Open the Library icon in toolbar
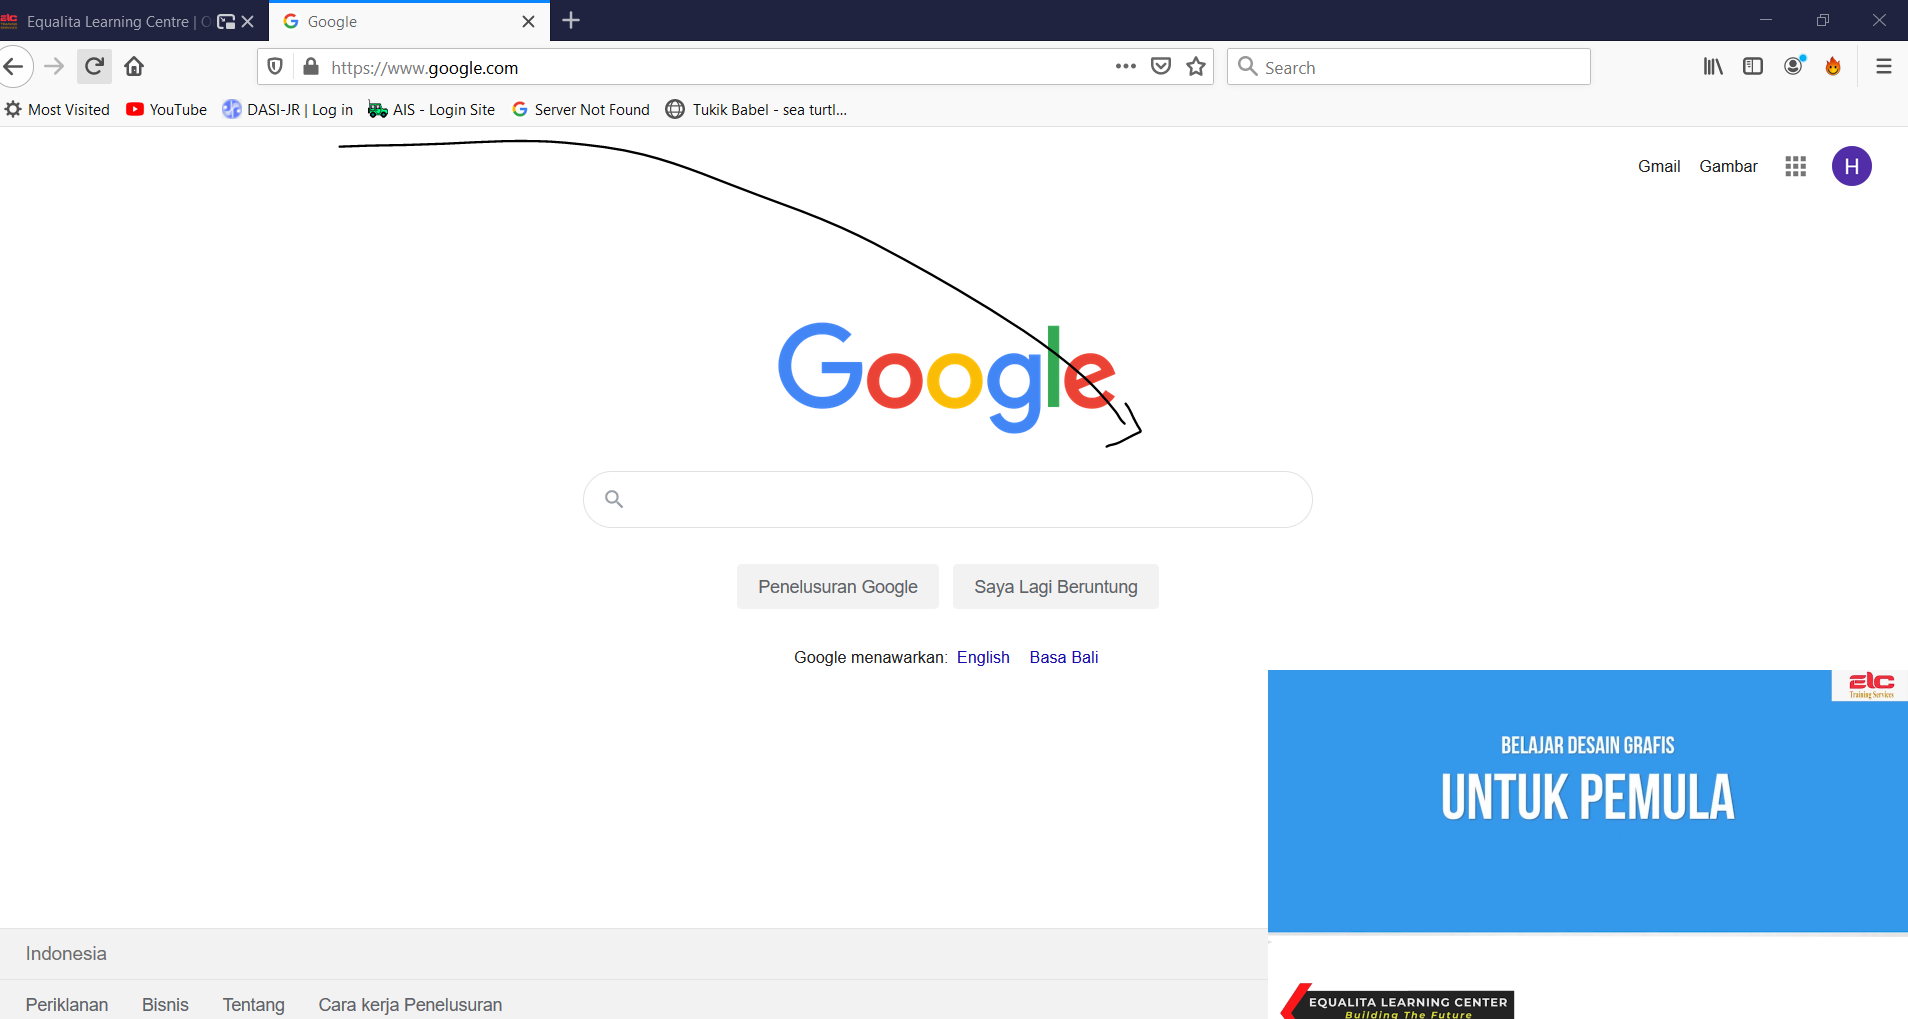 (x=1713, y=67)
